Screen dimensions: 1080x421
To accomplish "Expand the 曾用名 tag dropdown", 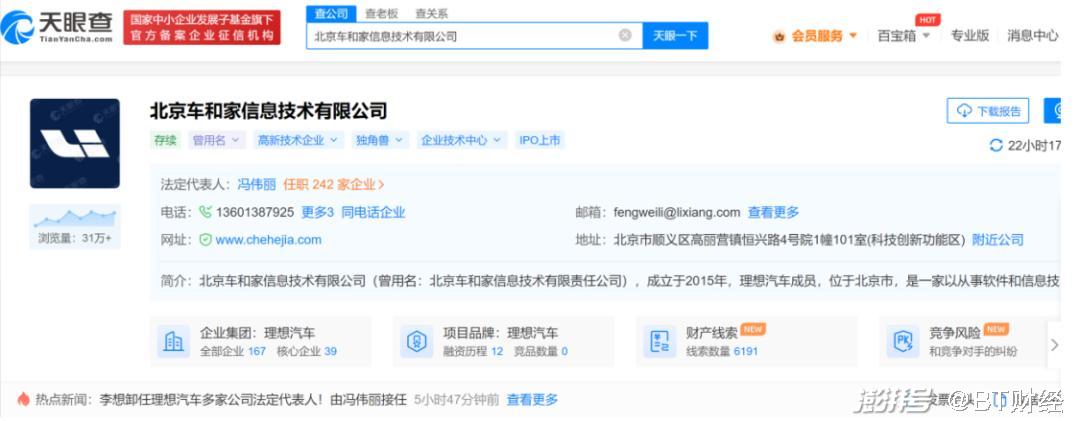I will (216, 140).
